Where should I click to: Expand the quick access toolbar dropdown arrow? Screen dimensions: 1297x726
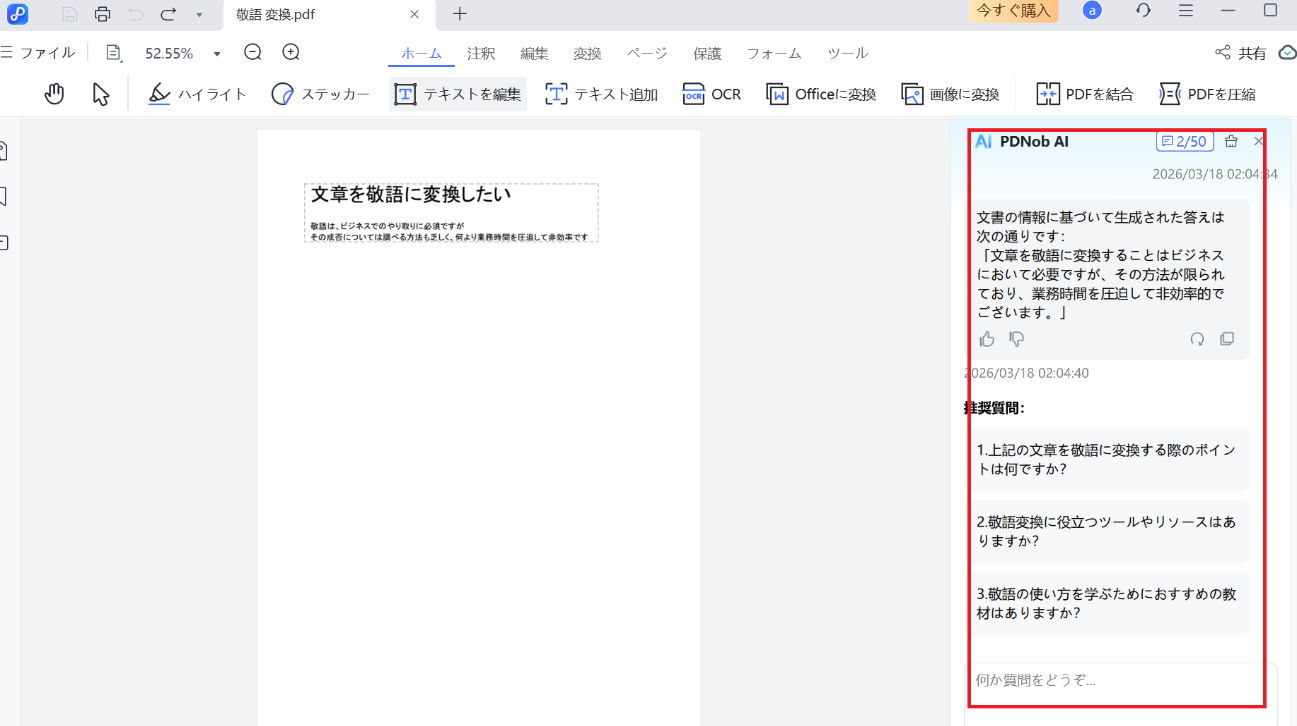(x=199, y=15)
